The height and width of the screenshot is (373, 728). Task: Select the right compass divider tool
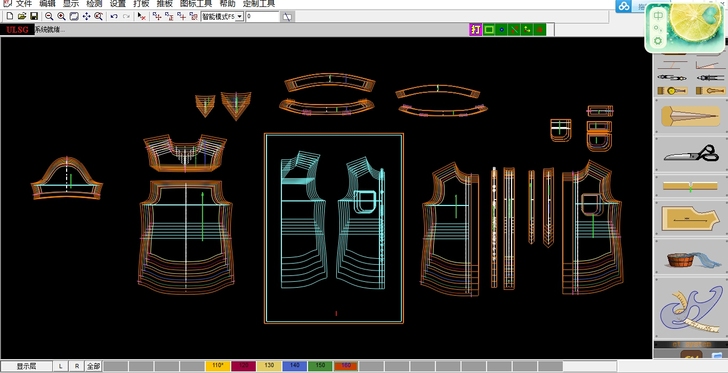click(710, 78)
